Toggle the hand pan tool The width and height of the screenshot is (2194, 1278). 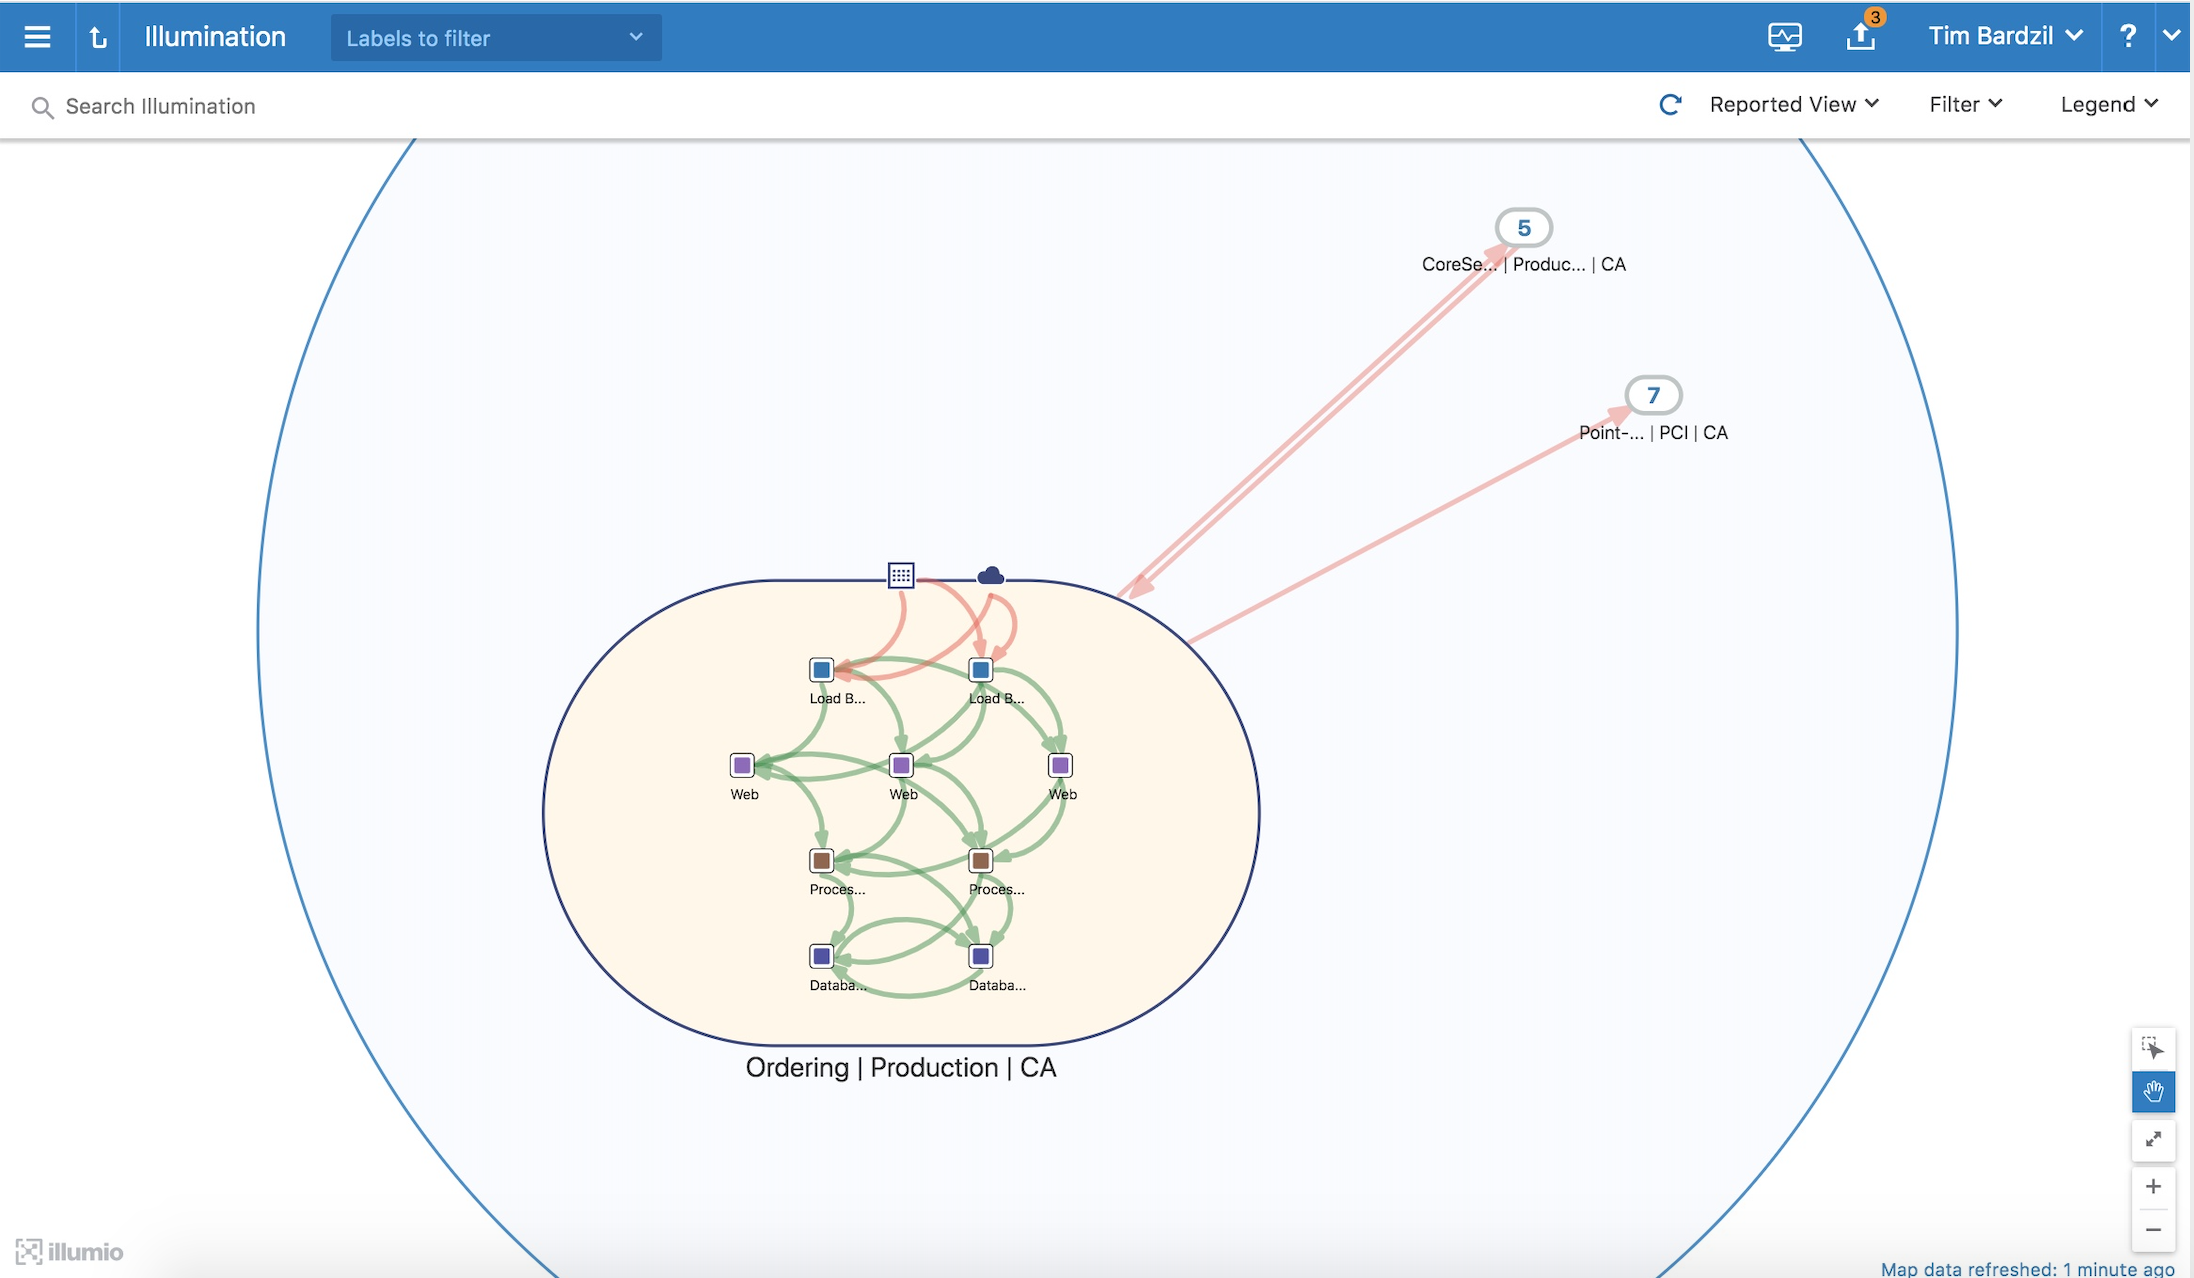coord(2152,1092)
